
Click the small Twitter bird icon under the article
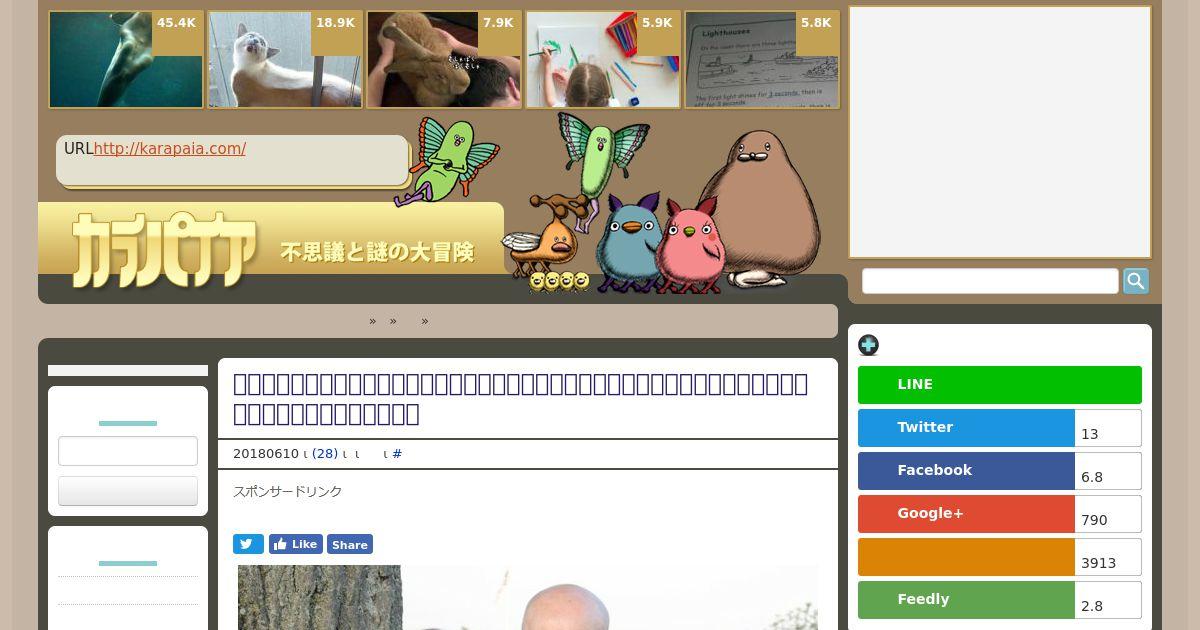248,544
